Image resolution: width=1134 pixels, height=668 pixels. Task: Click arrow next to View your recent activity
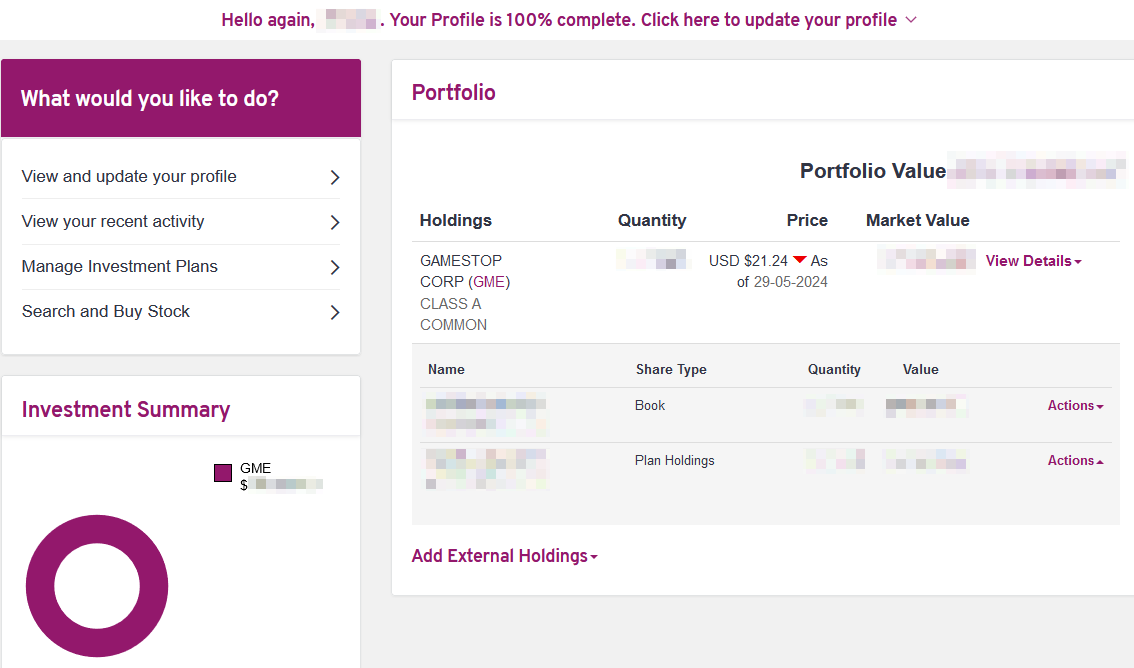[x=335, y=222]
